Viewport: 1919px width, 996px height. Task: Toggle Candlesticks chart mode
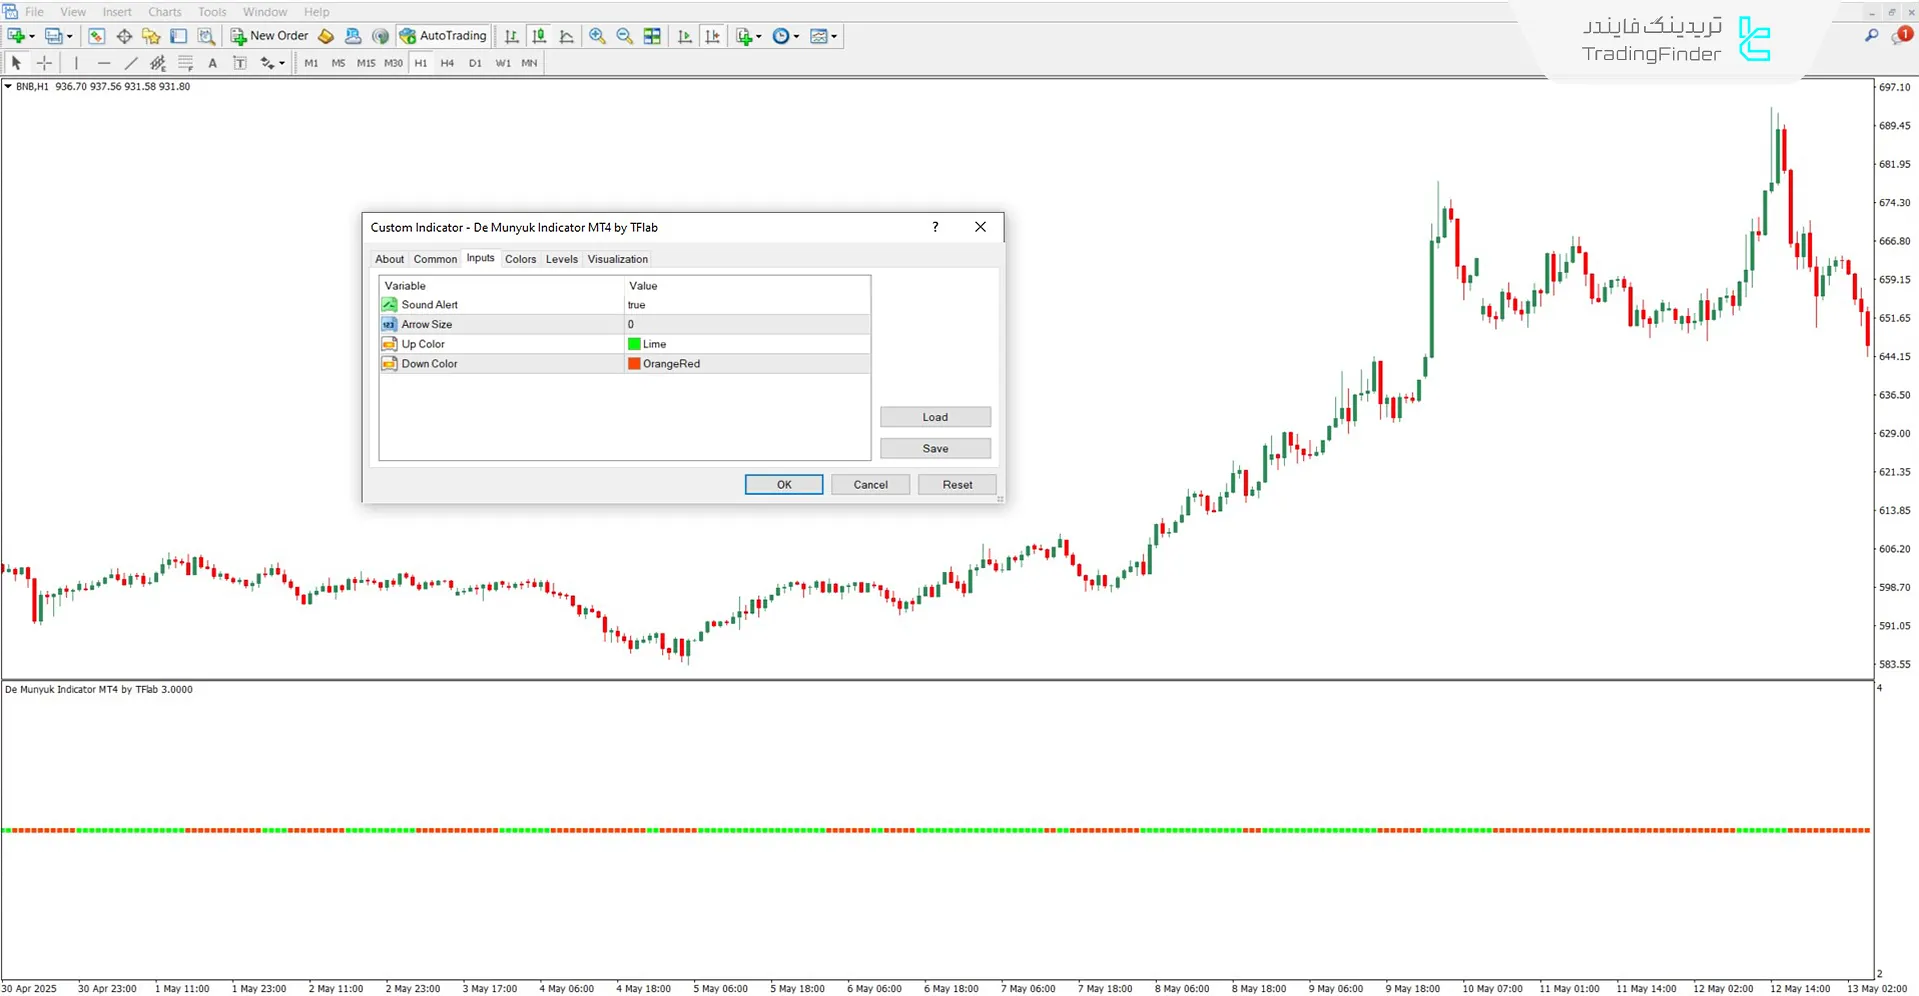click(x=539, y=36)
